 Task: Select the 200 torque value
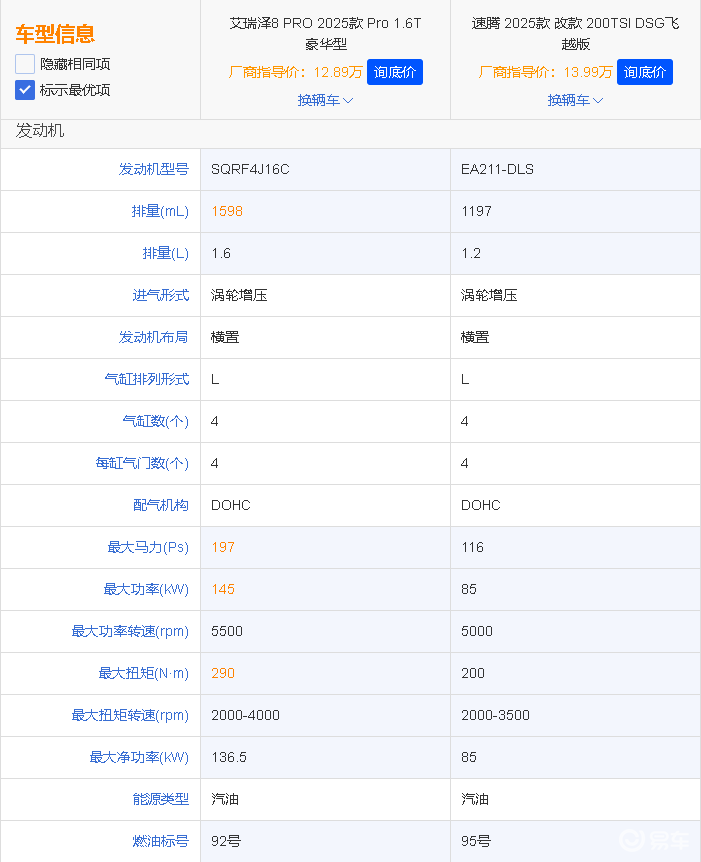tap(473, 673)
